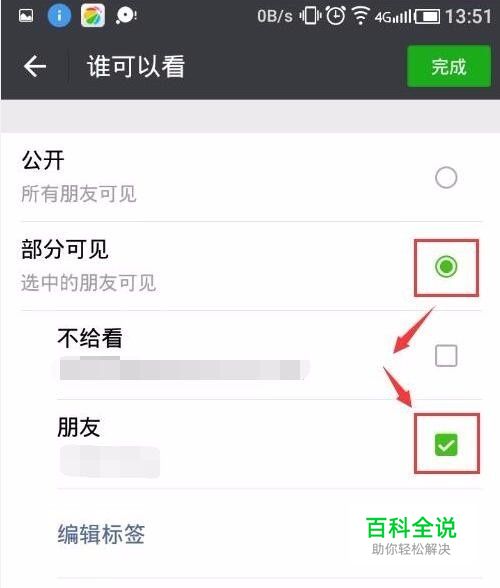Tap the 朋友 tag label
The image size is (500, 588).
[x=79, y=427]
